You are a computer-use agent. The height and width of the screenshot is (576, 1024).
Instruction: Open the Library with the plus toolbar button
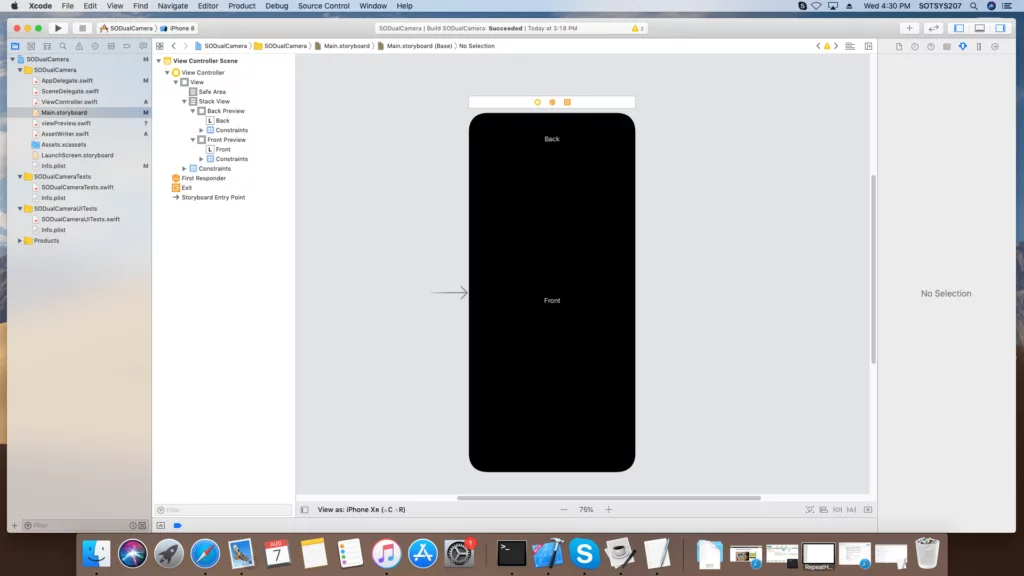coord(908,28)
